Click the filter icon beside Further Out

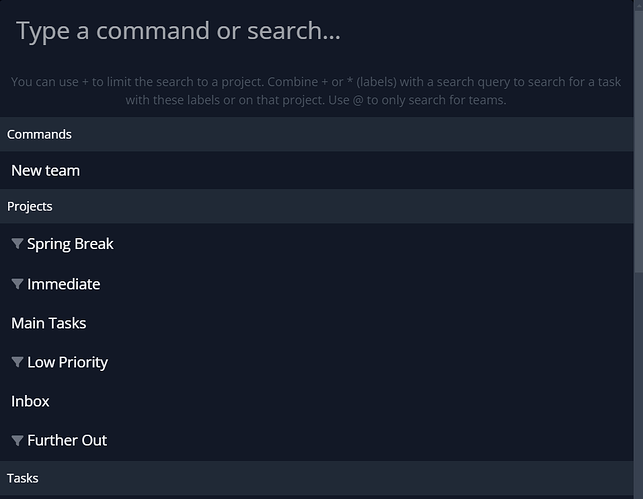(17, 440)
